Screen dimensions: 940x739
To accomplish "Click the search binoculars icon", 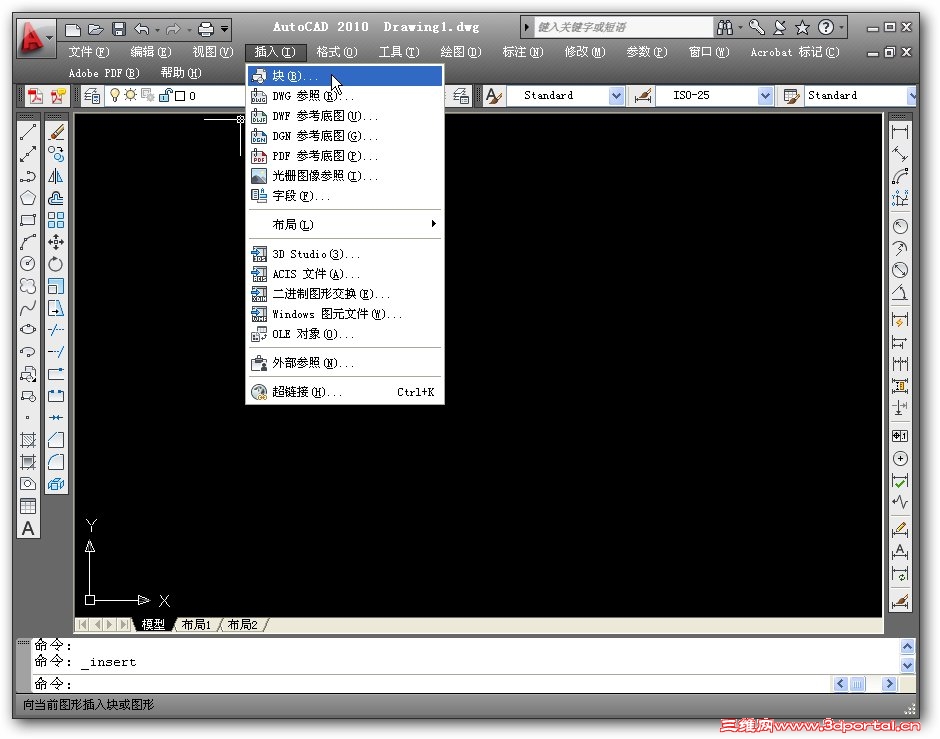I will [725, 28].
